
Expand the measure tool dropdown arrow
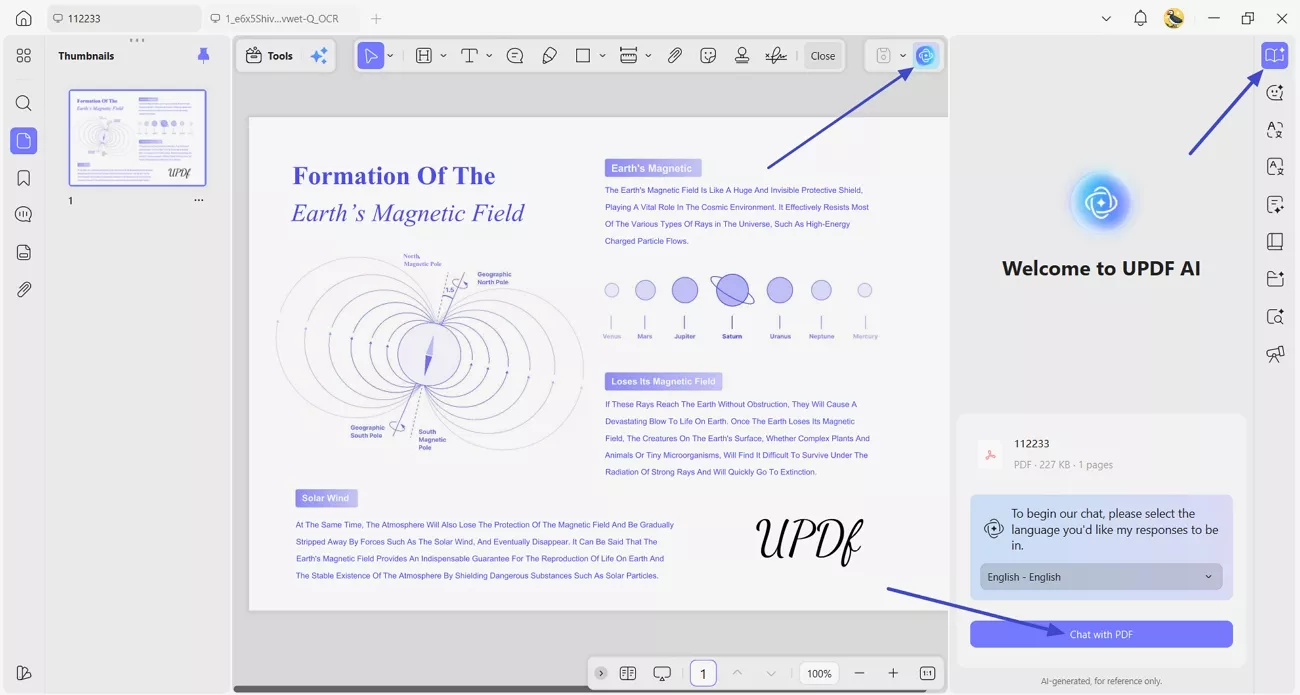point(648,56)
